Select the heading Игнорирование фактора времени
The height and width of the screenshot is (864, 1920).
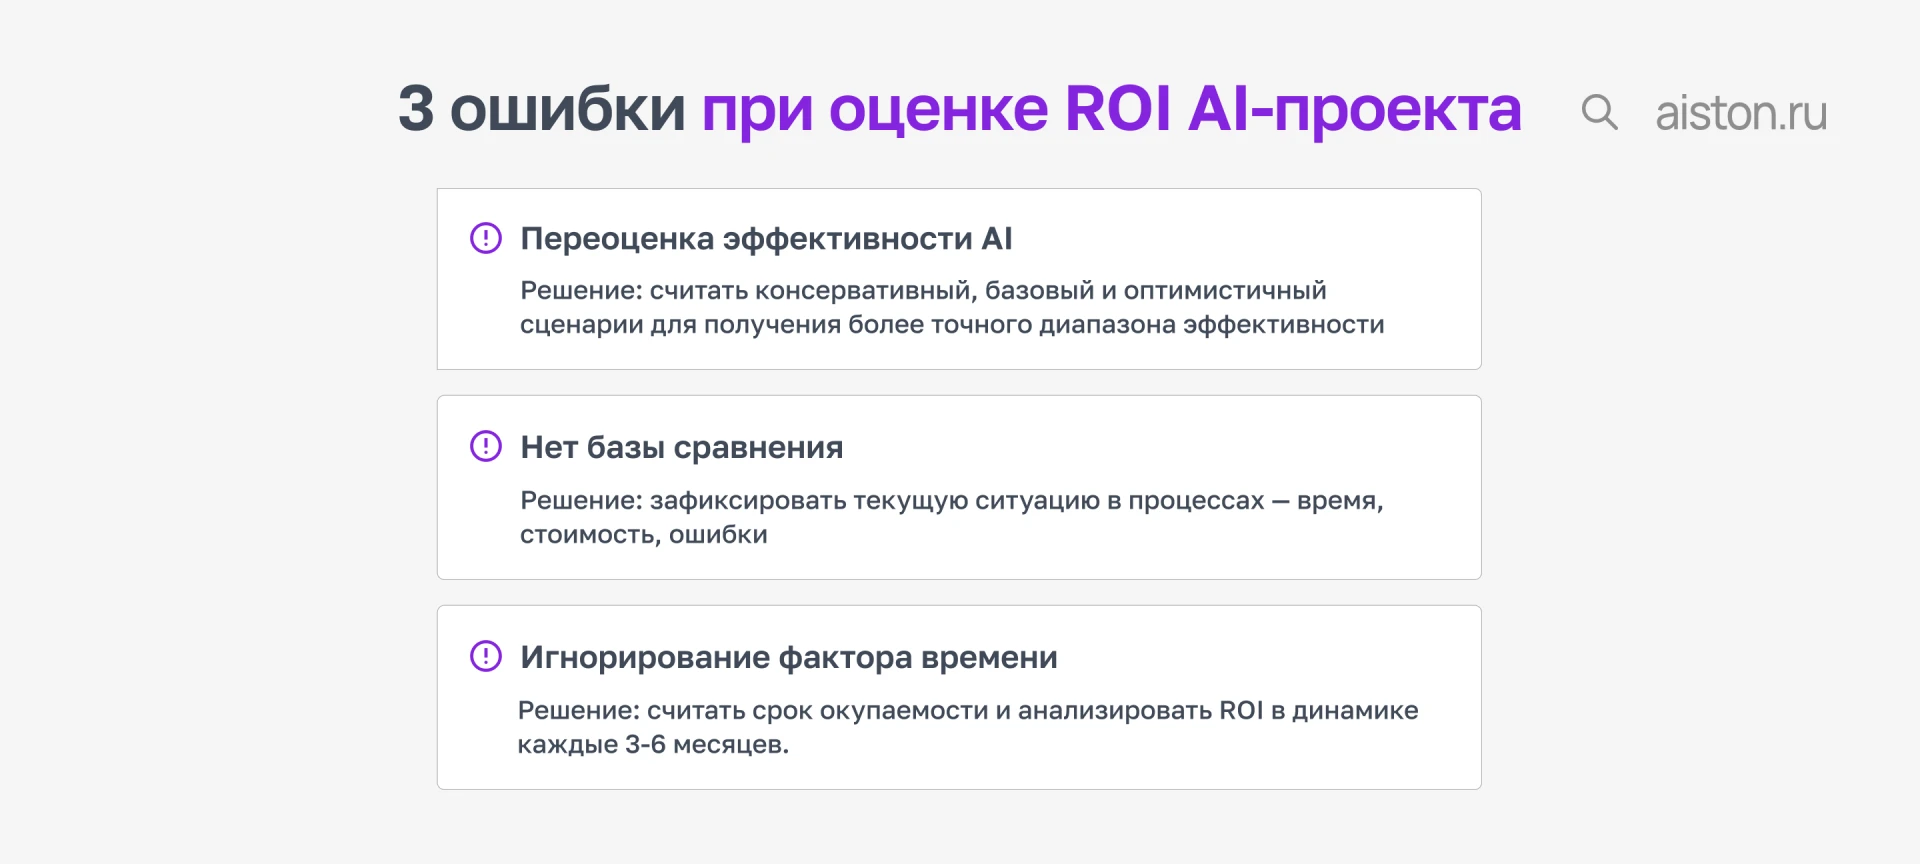[x=788, y=657]
